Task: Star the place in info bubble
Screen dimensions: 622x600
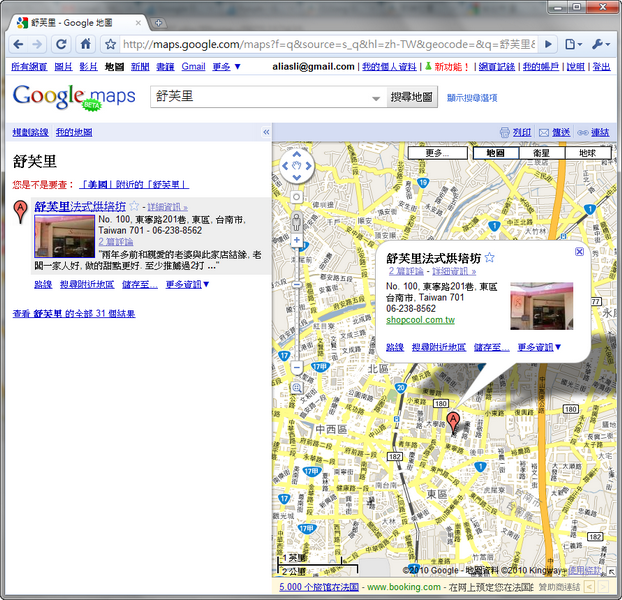Action: (x=490, y=258)
